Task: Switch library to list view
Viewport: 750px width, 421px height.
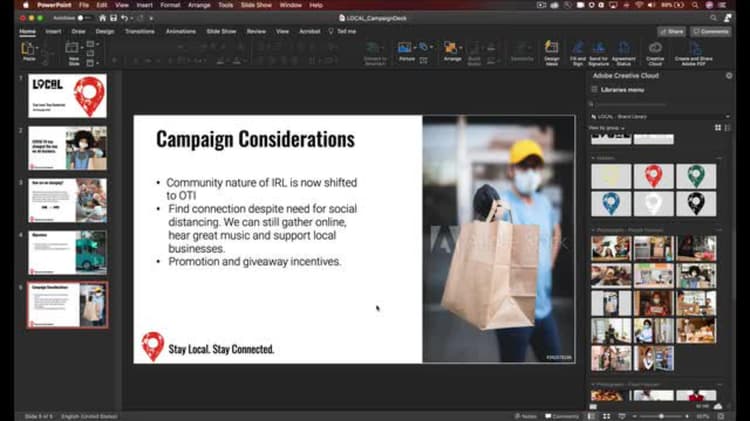Action: (727, 127)
